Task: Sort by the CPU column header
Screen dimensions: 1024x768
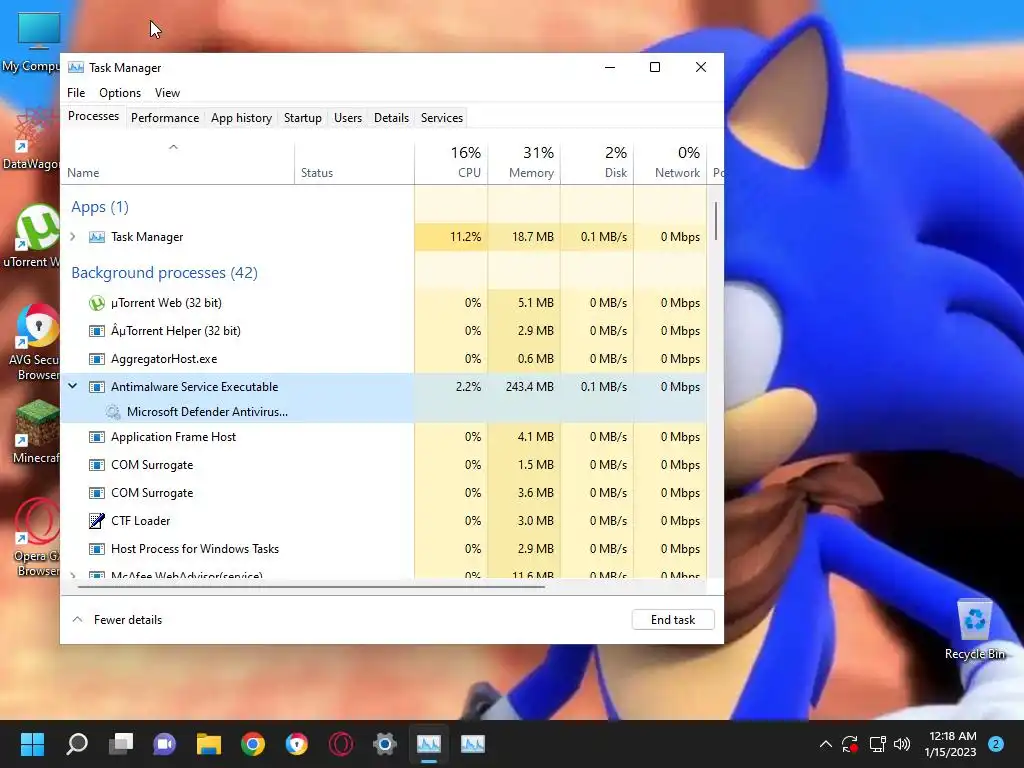Action: pyautogui.click(x=451, y=163)
